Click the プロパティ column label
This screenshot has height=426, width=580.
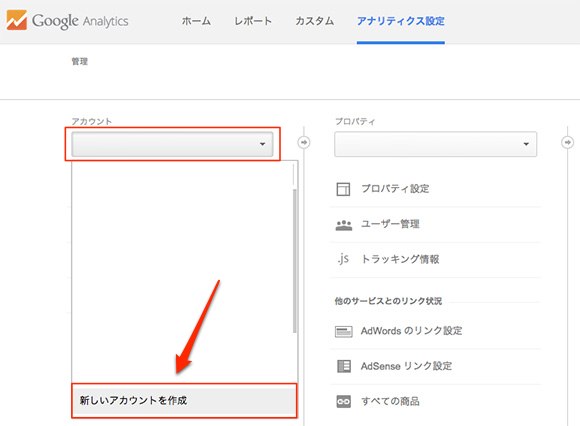tap(355, 121)
